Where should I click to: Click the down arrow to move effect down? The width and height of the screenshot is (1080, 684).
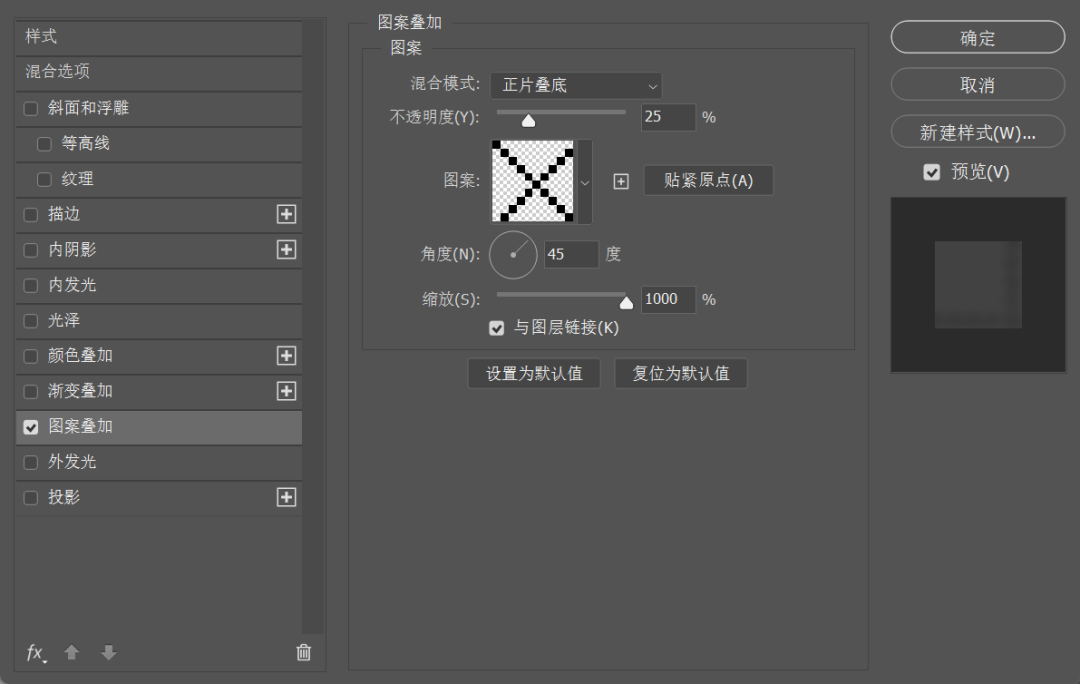108,652
